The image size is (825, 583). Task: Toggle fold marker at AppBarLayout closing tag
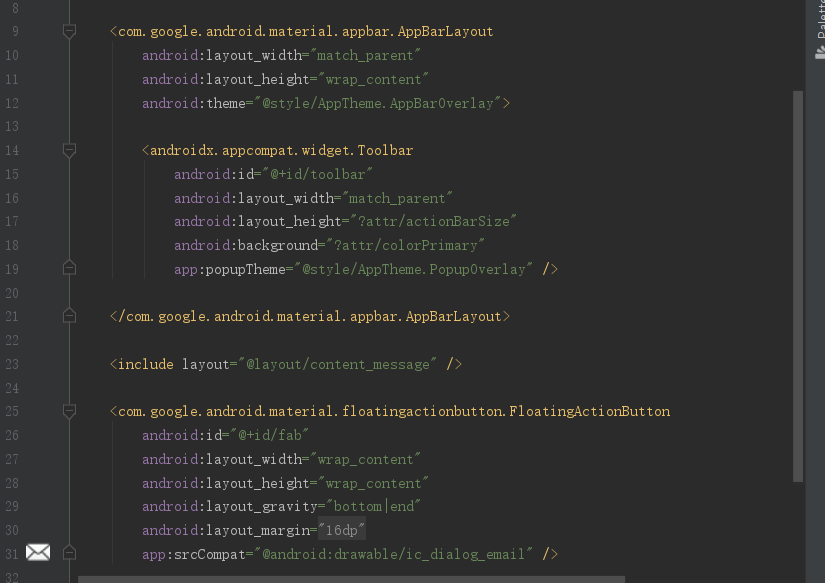[x=69, y=316]
